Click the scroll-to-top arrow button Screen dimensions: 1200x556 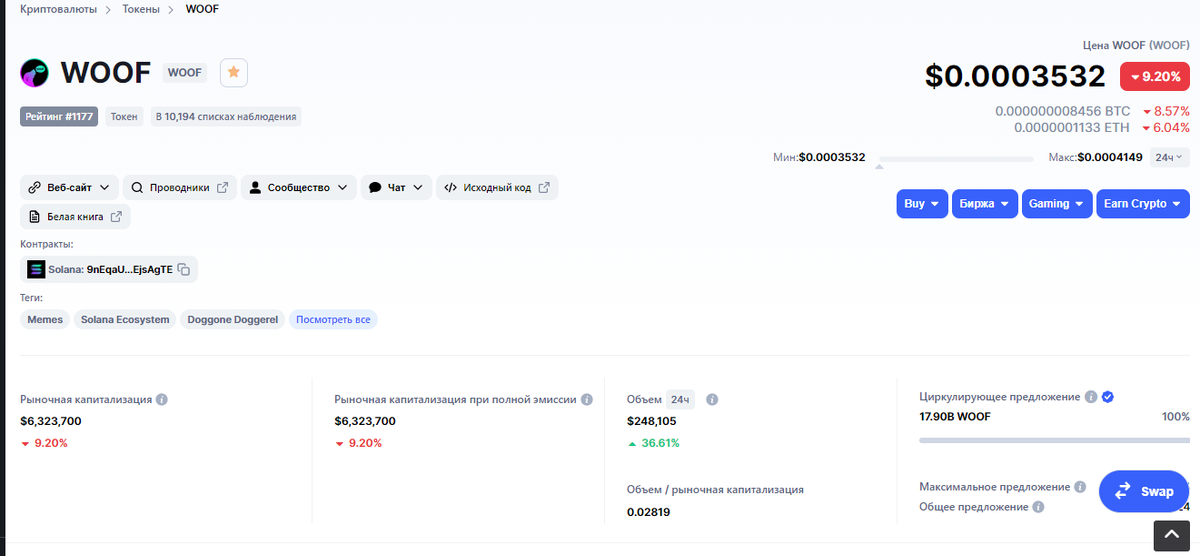click(1172, 534)
